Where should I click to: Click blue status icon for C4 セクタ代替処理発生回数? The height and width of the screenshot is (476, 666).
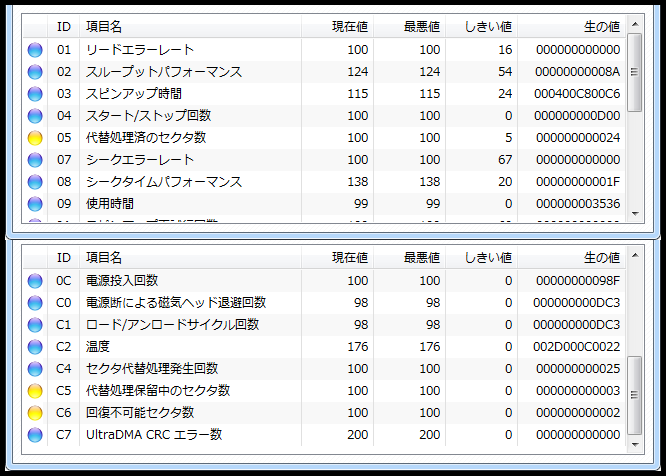(35, 369)
